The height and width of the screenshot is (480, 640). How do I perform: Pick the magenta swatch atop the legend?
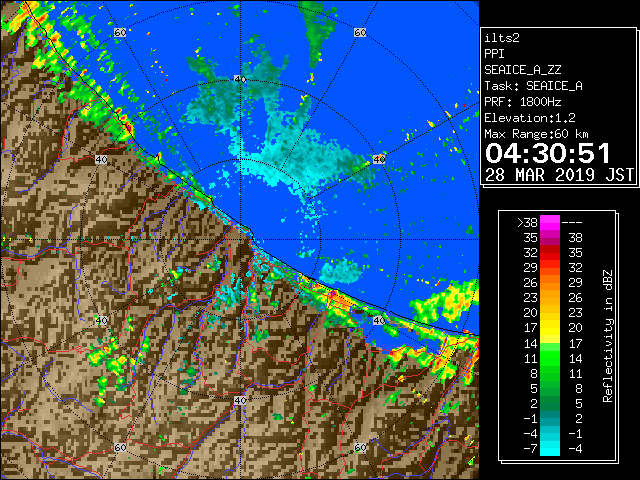pos(550,222)
